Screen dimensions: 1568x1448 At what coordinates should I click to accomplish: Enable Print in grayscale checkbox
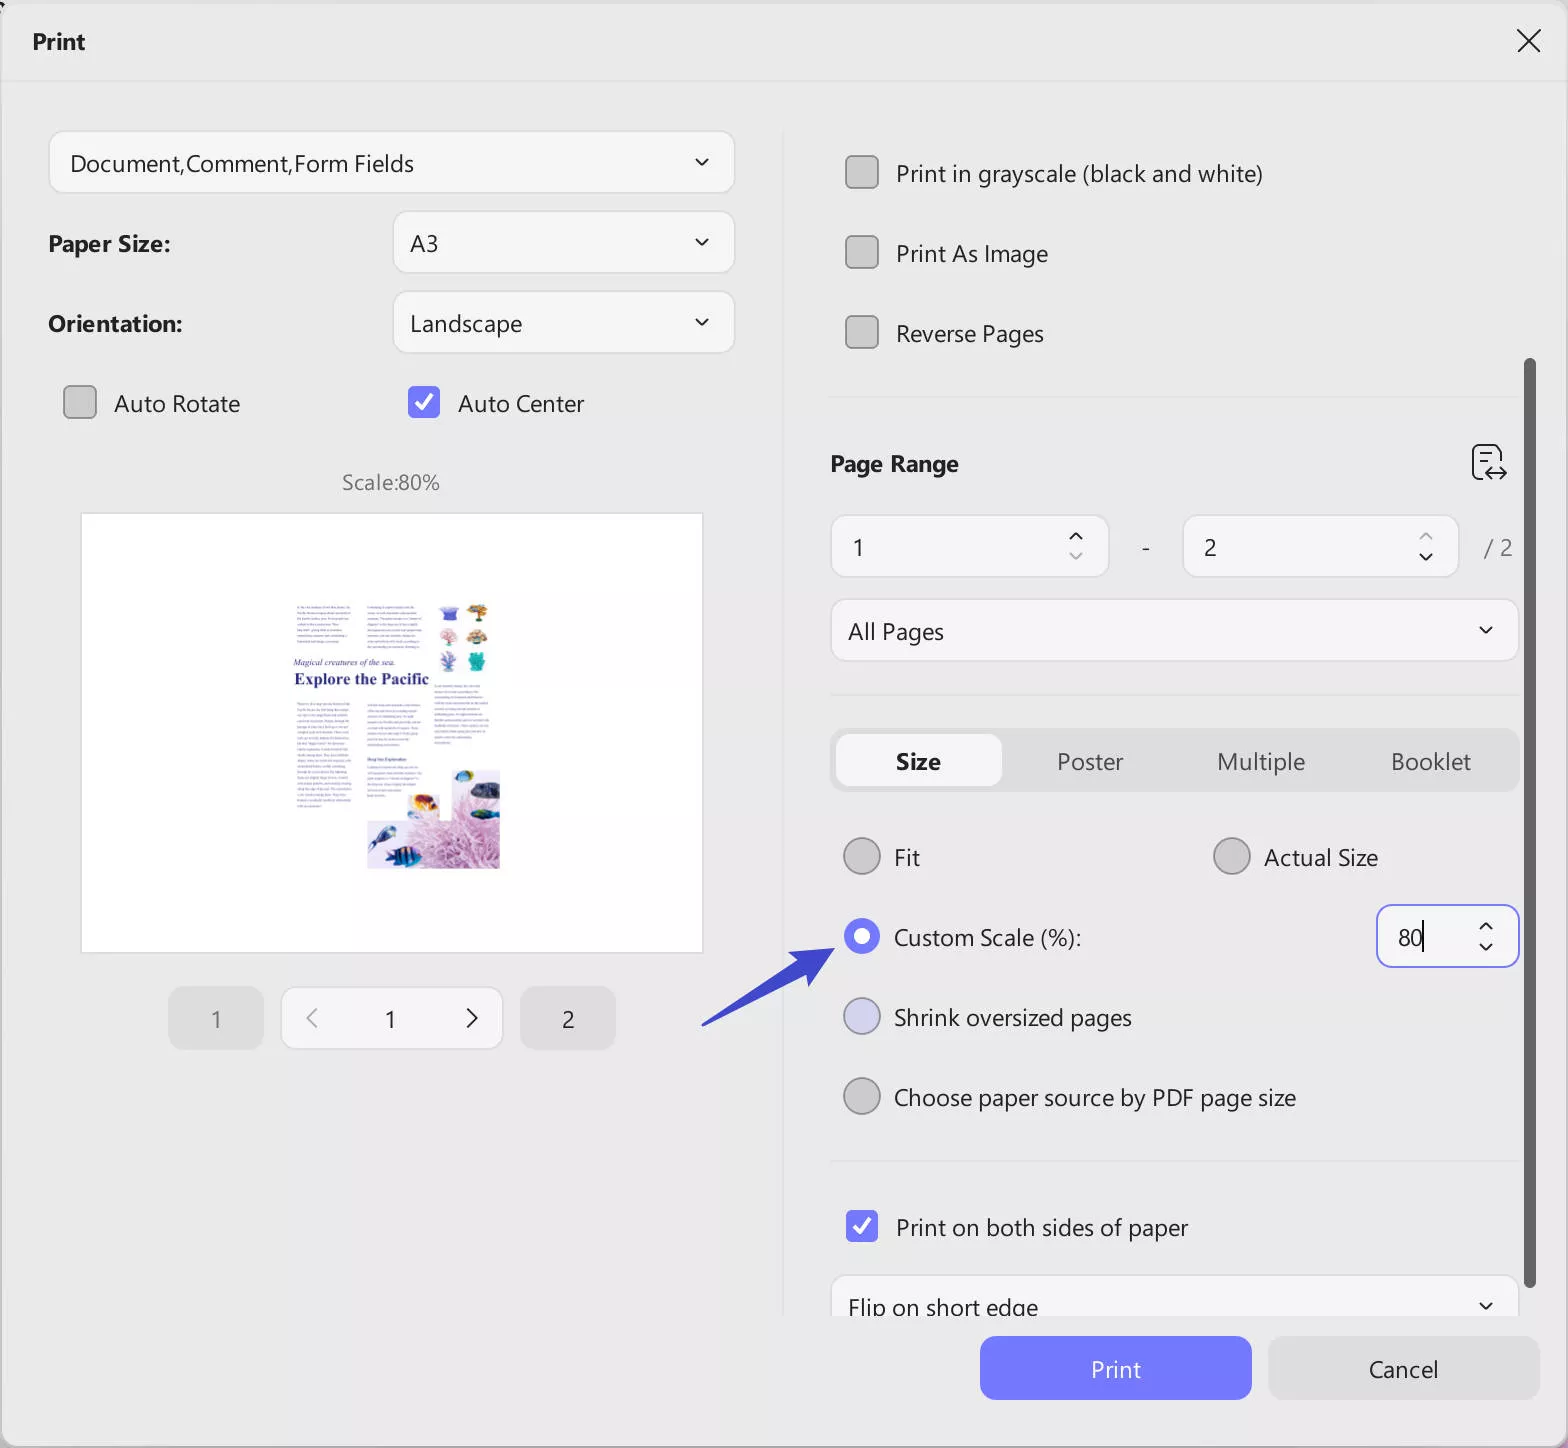click(862, 173)
